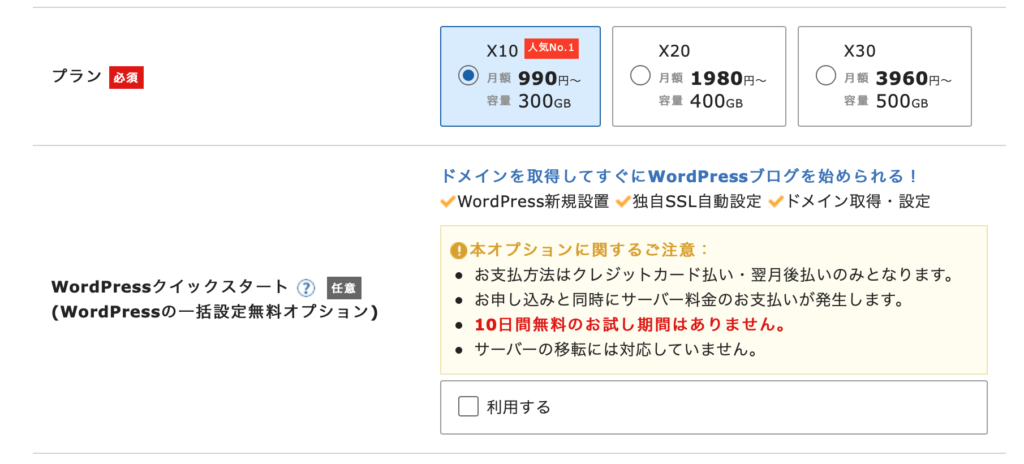
Task: Click the X20 monthly price 1980円
Action: point(728,79)
